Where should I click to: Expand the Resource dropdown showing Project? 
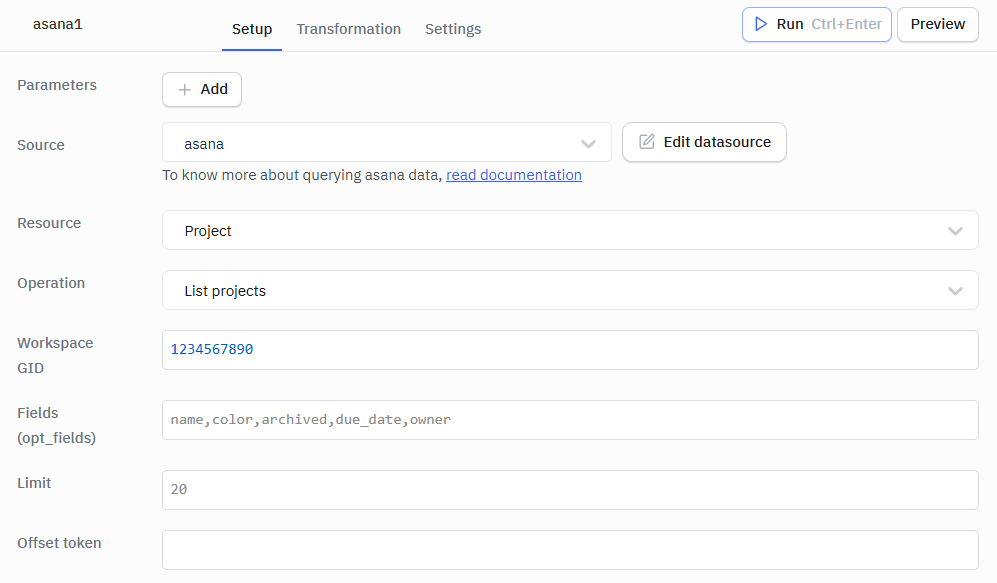coord(570,230)
